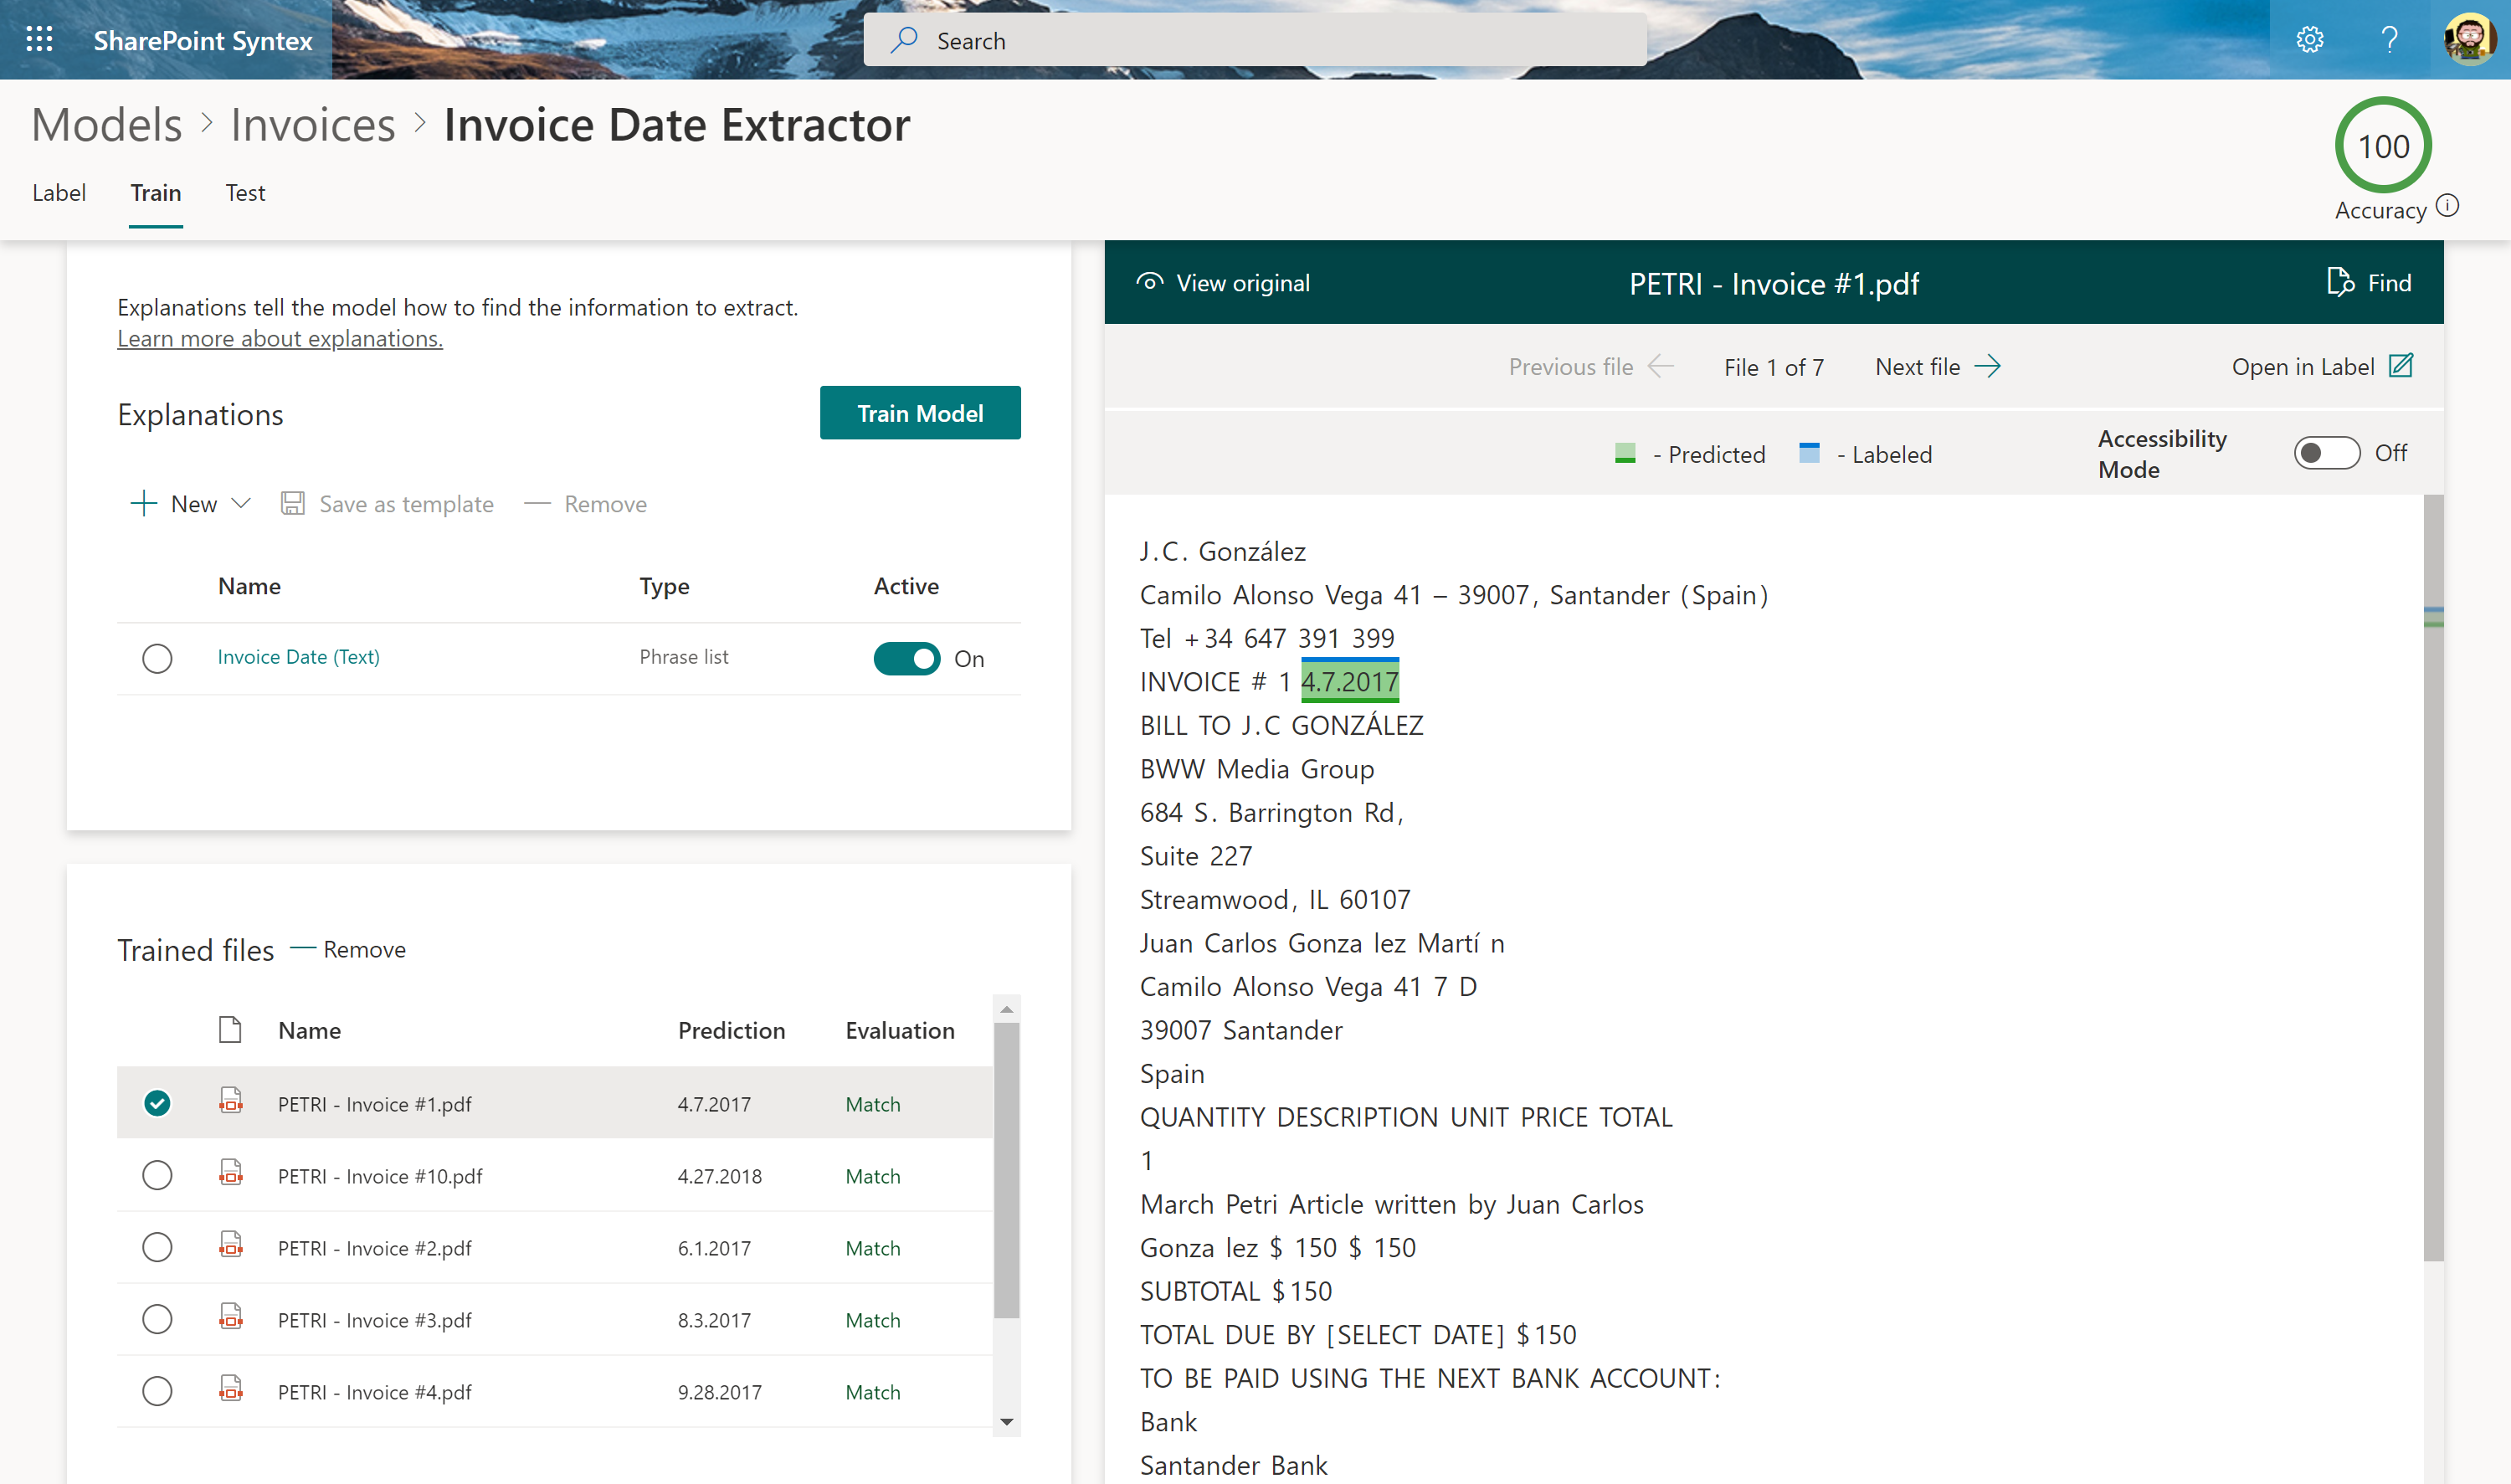This screenshot has width=2511, height=1484.
Task: Open the app launcher waffle icon
Action: (39, 40)
